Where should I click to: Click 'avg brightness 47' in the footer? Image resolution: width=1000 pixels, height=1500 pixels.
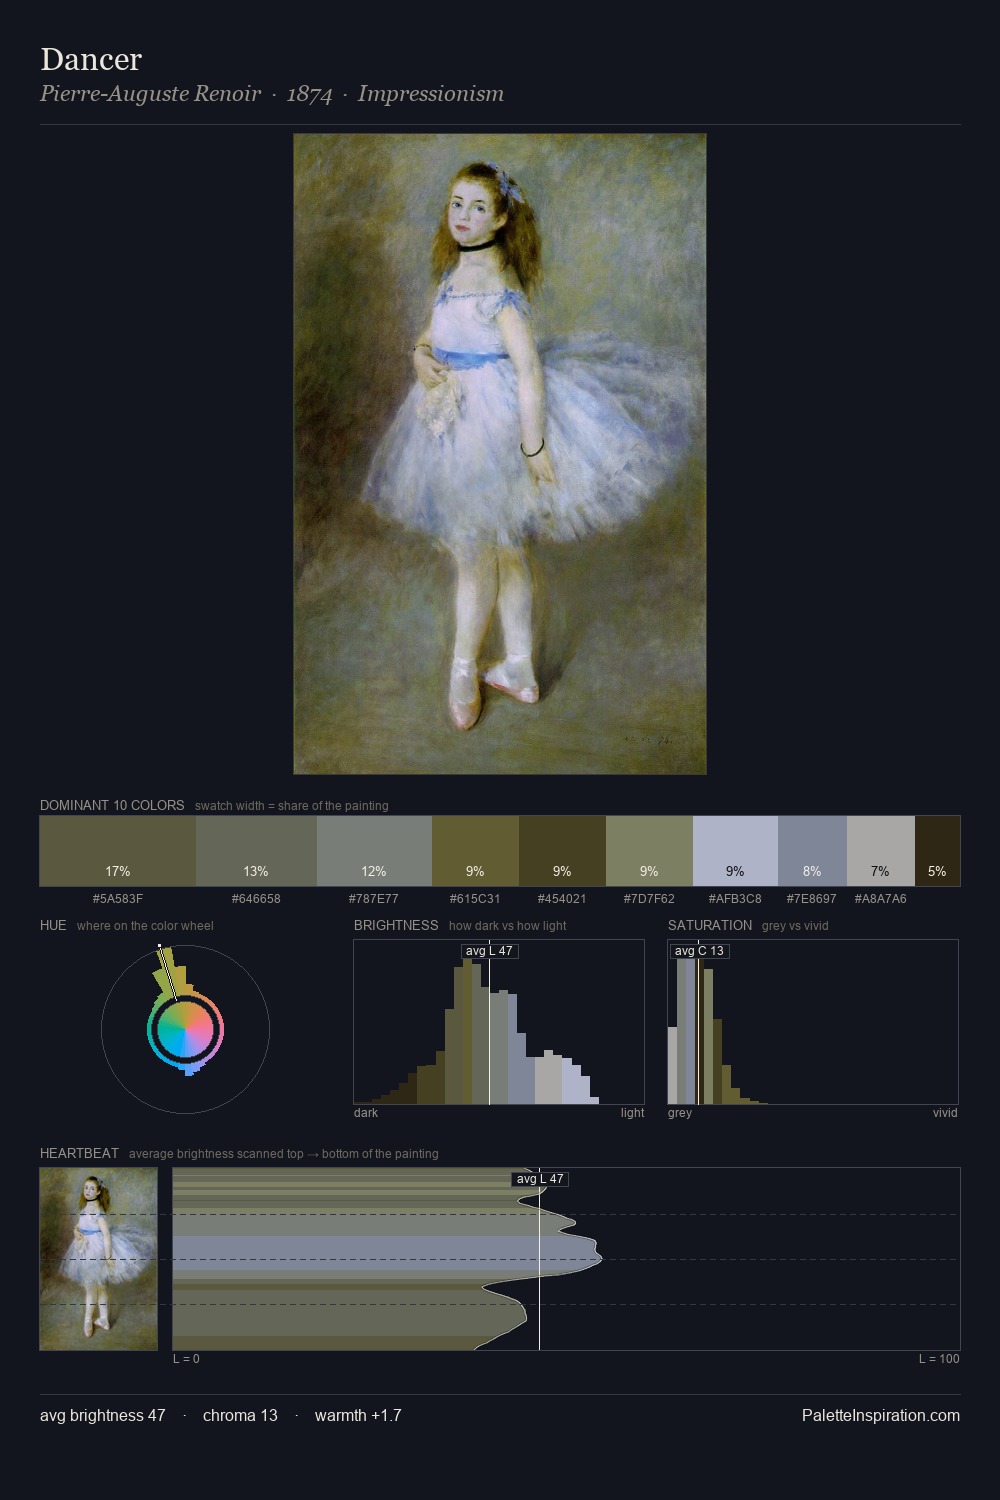coord(103,1416)
